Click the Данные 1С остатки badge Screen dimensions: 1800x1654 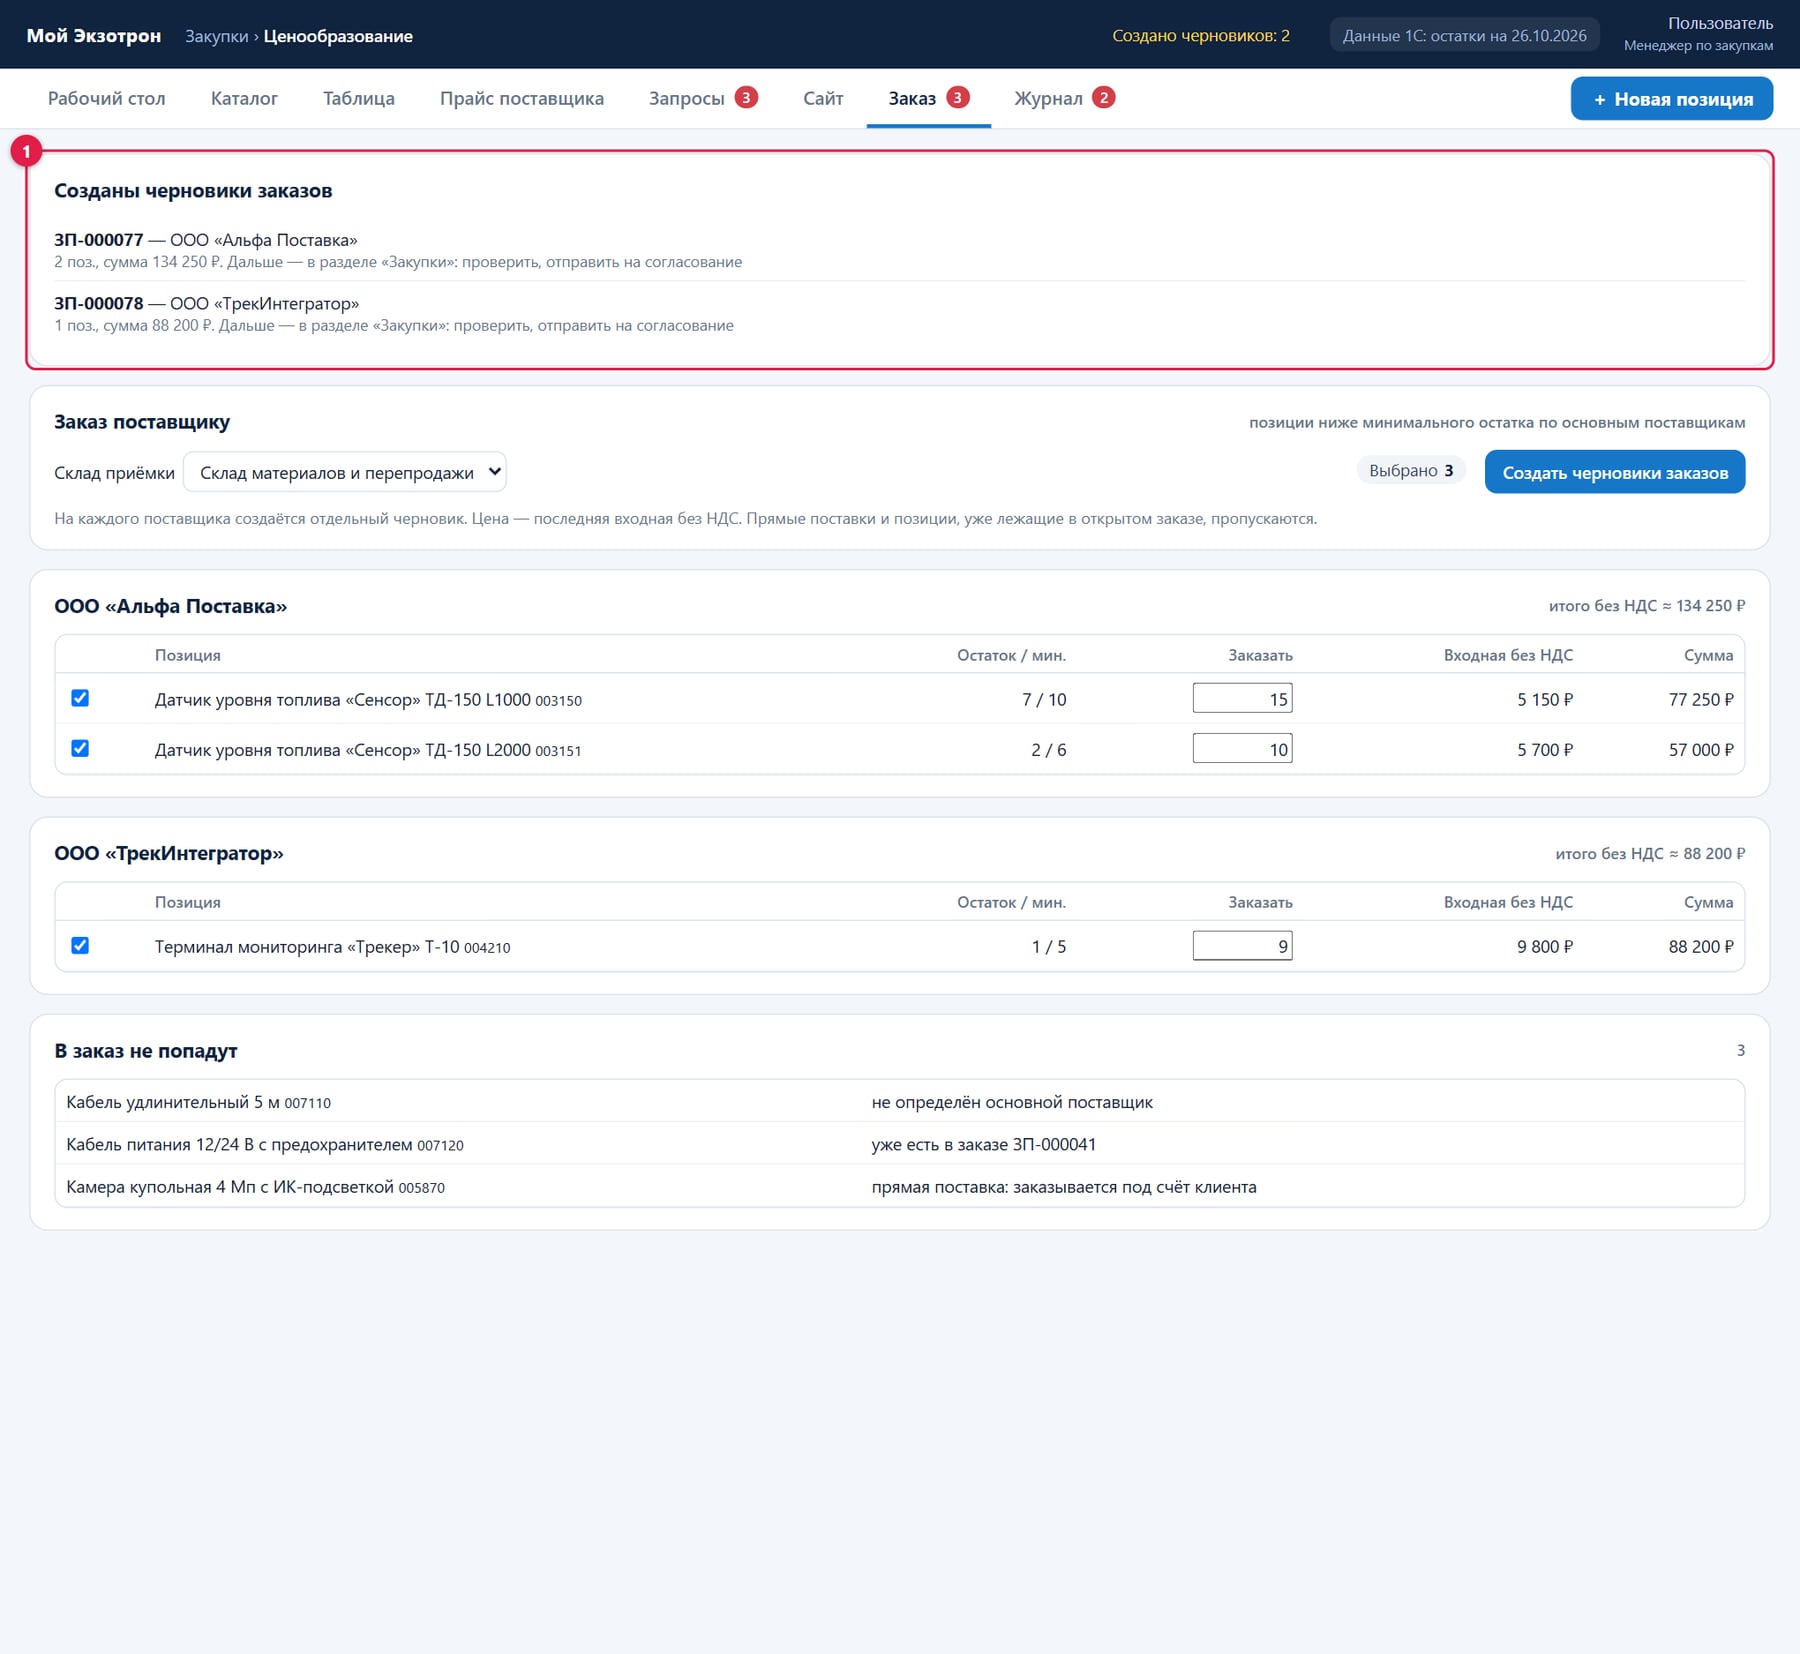1464,35
